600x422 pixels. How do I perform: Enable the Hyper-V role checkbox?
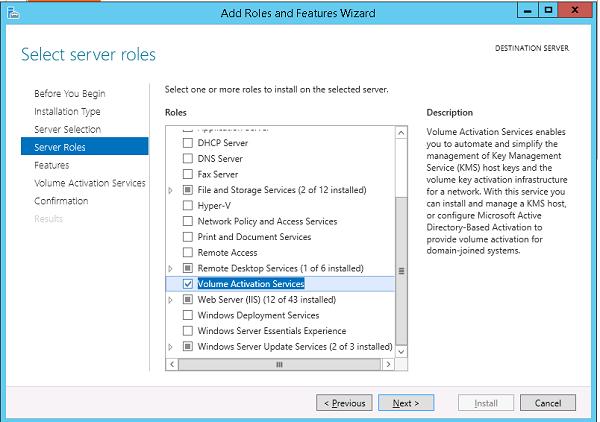point(188,205)
